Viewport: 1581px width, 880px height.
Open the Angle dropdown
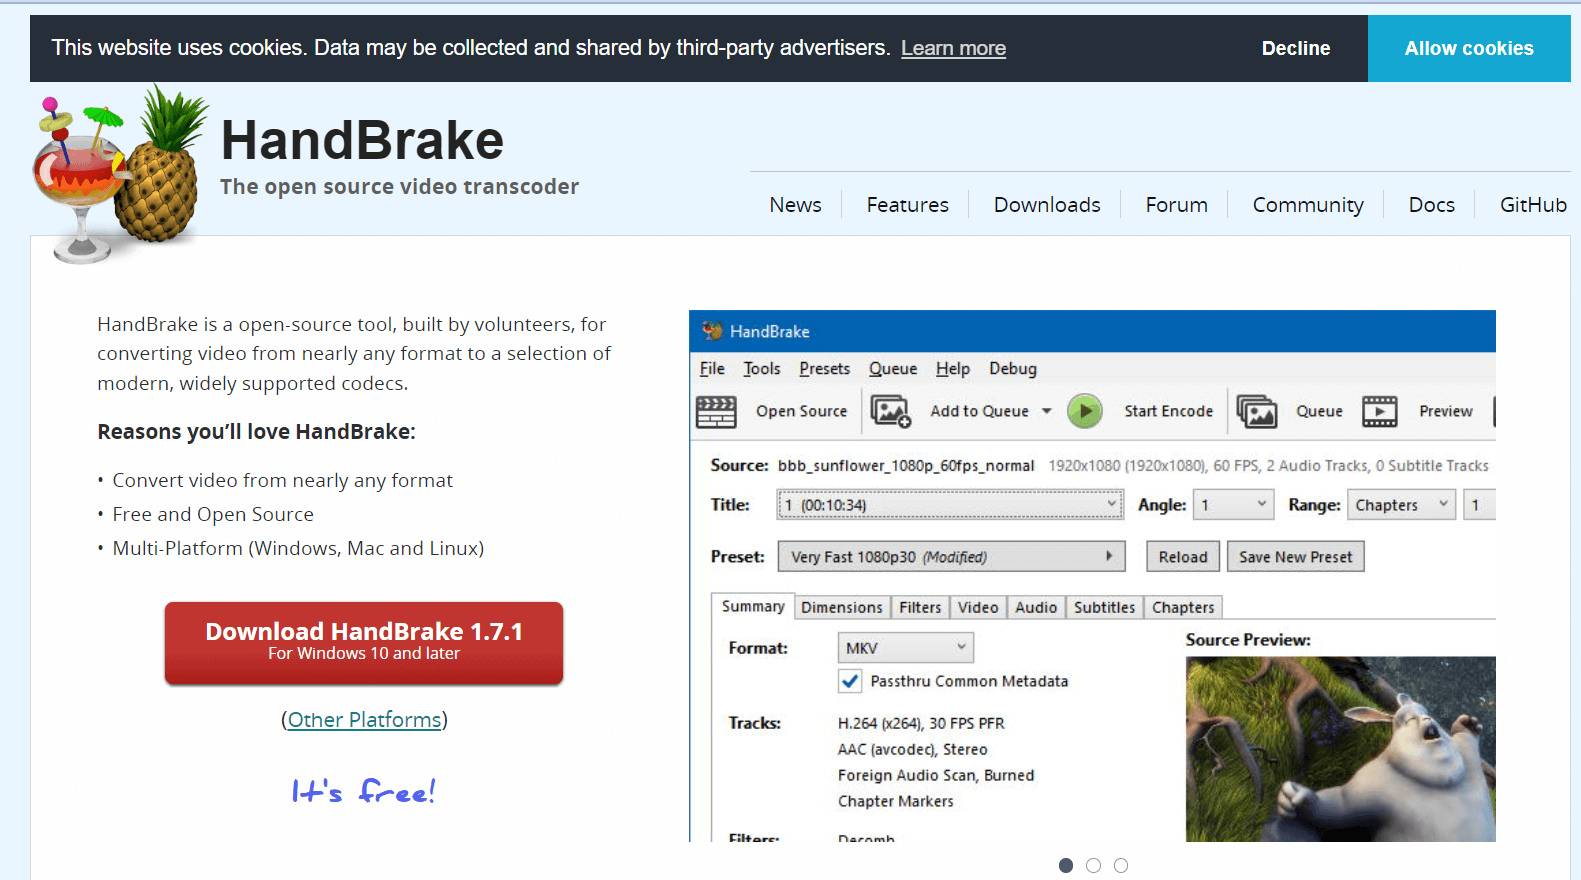point(1234,505)
